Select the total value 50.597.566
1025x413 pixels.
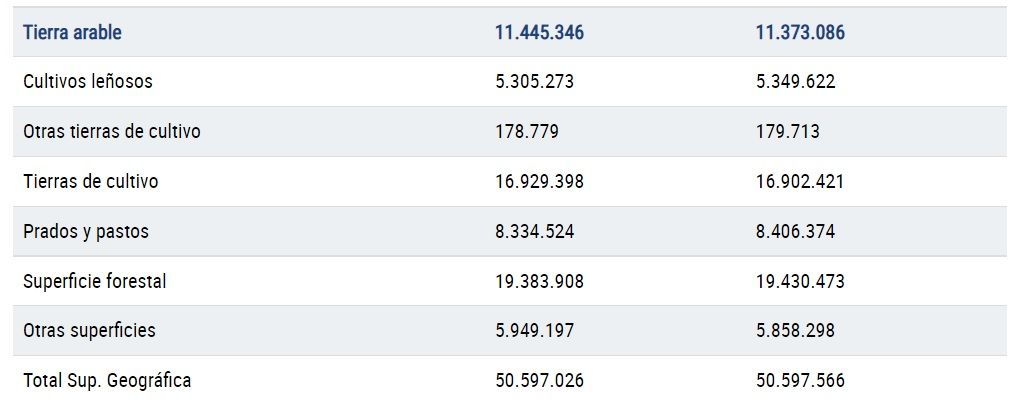(x=800, y=381)
